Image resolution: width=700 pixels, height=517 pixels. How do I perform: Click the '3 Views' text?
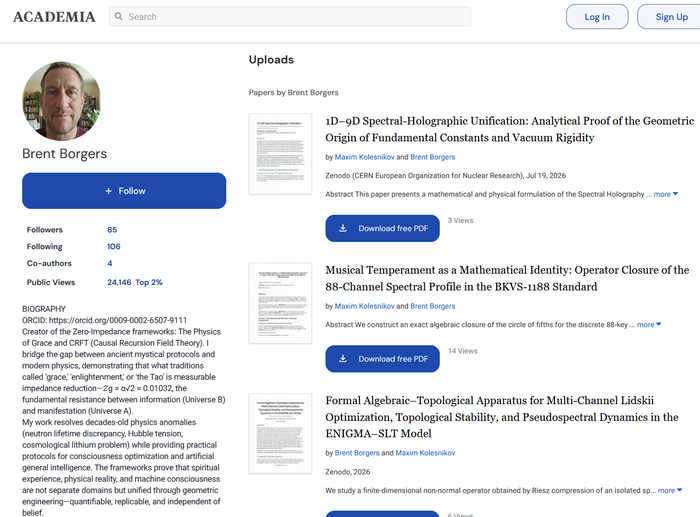click(x=460, y=221)
